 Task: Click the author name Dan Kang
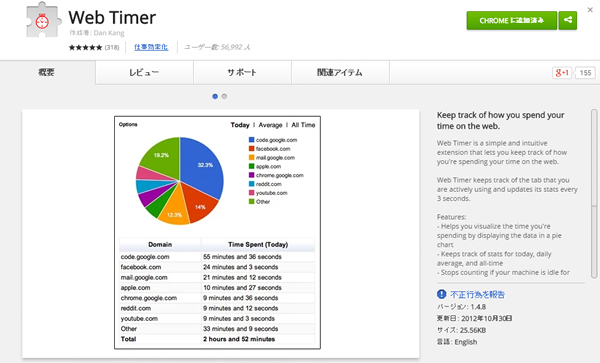pos(109,33)
